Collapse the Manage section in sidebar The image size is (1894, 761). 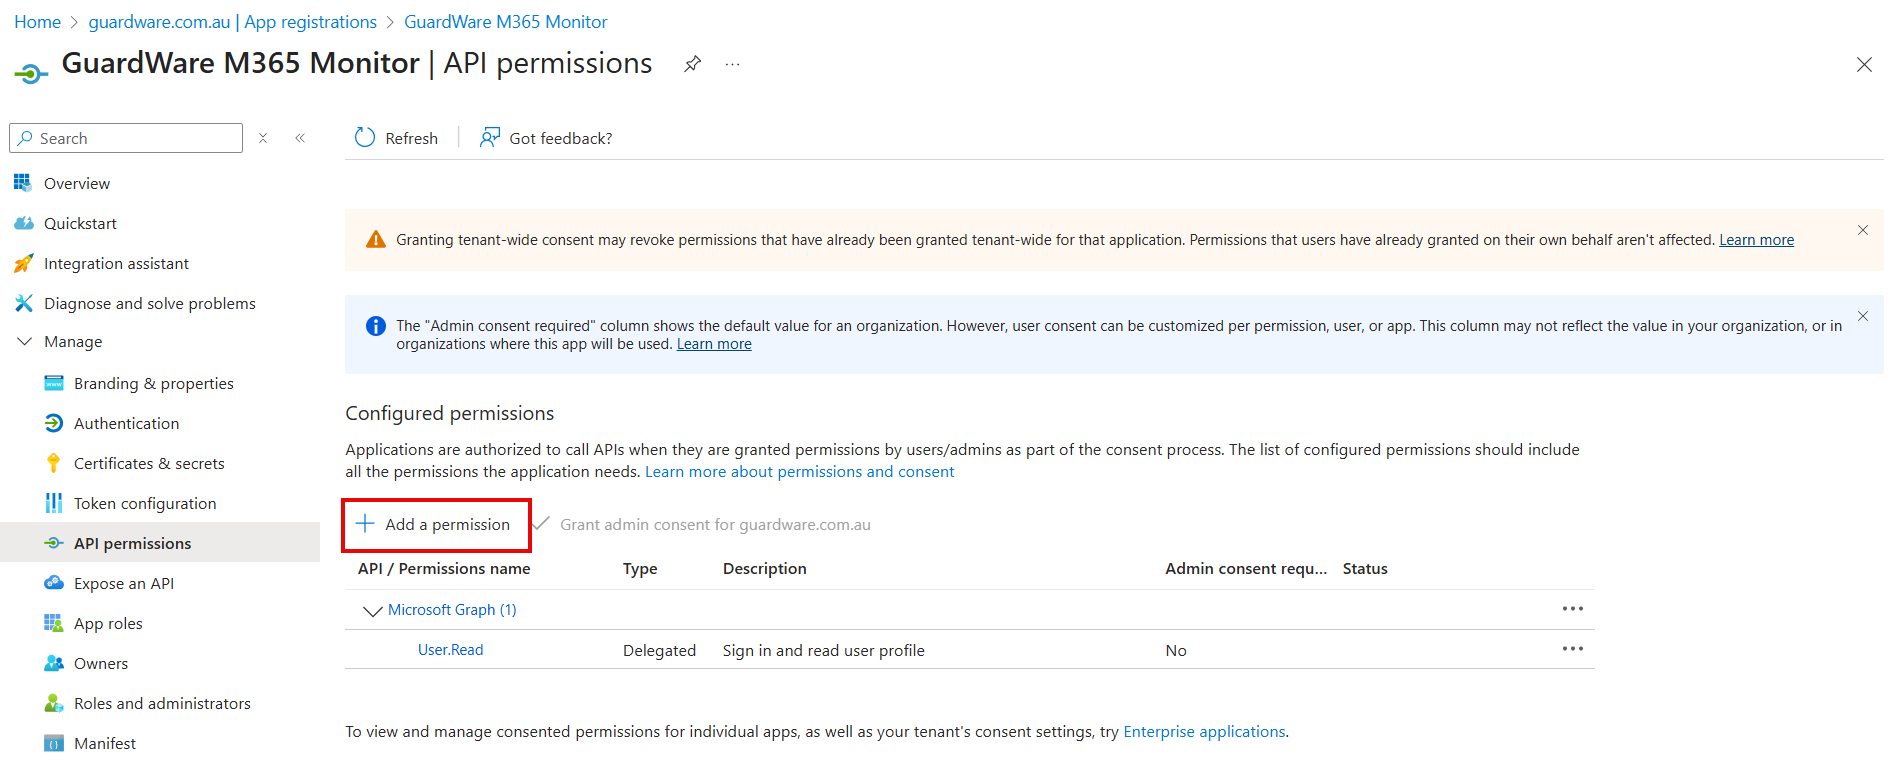pyautogui.click(x=25, y=342)
